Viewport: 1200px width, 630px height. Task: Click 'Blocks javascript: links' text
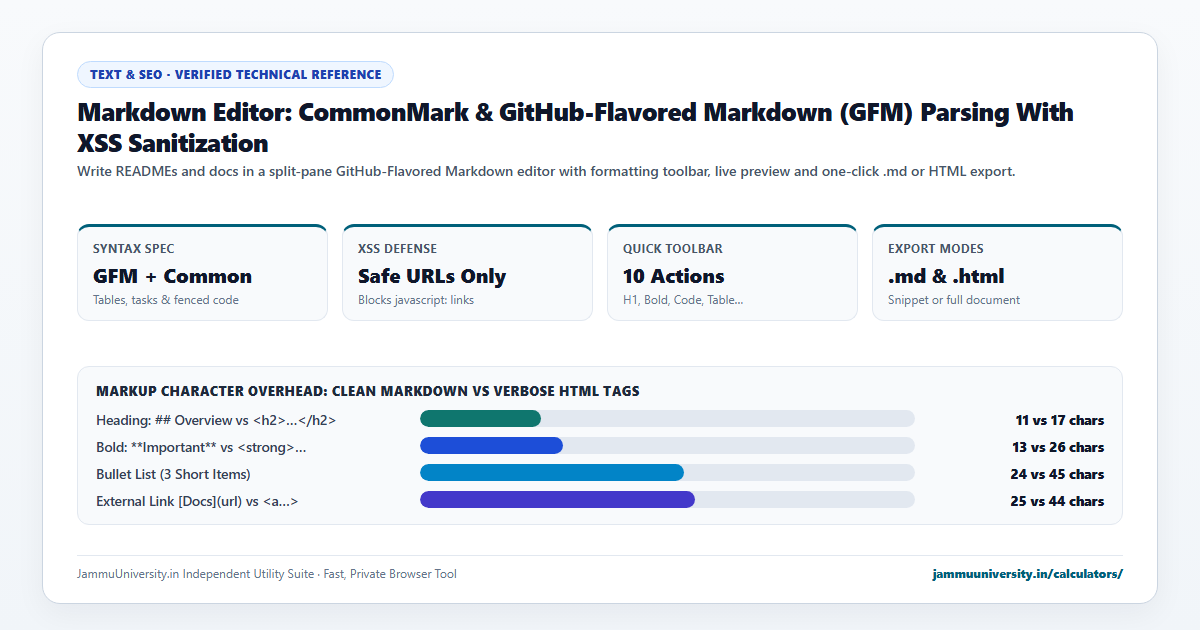click(418, 300)
